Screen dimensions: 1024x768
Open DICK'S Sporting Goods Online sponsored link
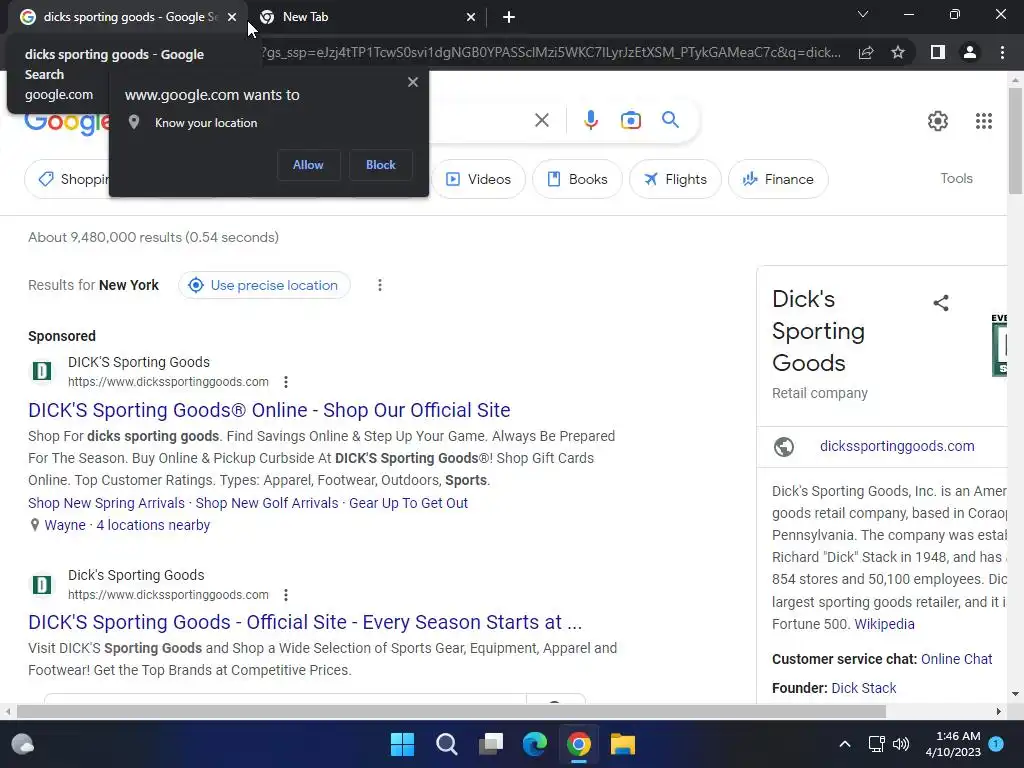point(269,410)
